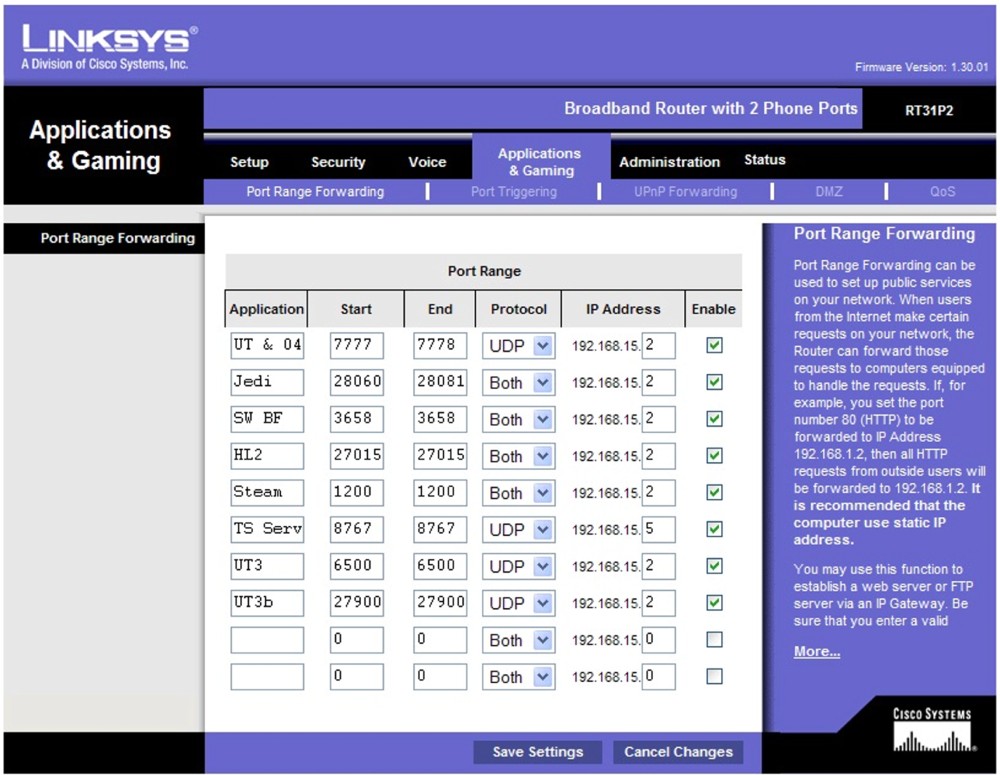Image resolution: width=1000 pixels, height=775 pixels.
Task: Click the Steam application name field
Action: (267, 493)
